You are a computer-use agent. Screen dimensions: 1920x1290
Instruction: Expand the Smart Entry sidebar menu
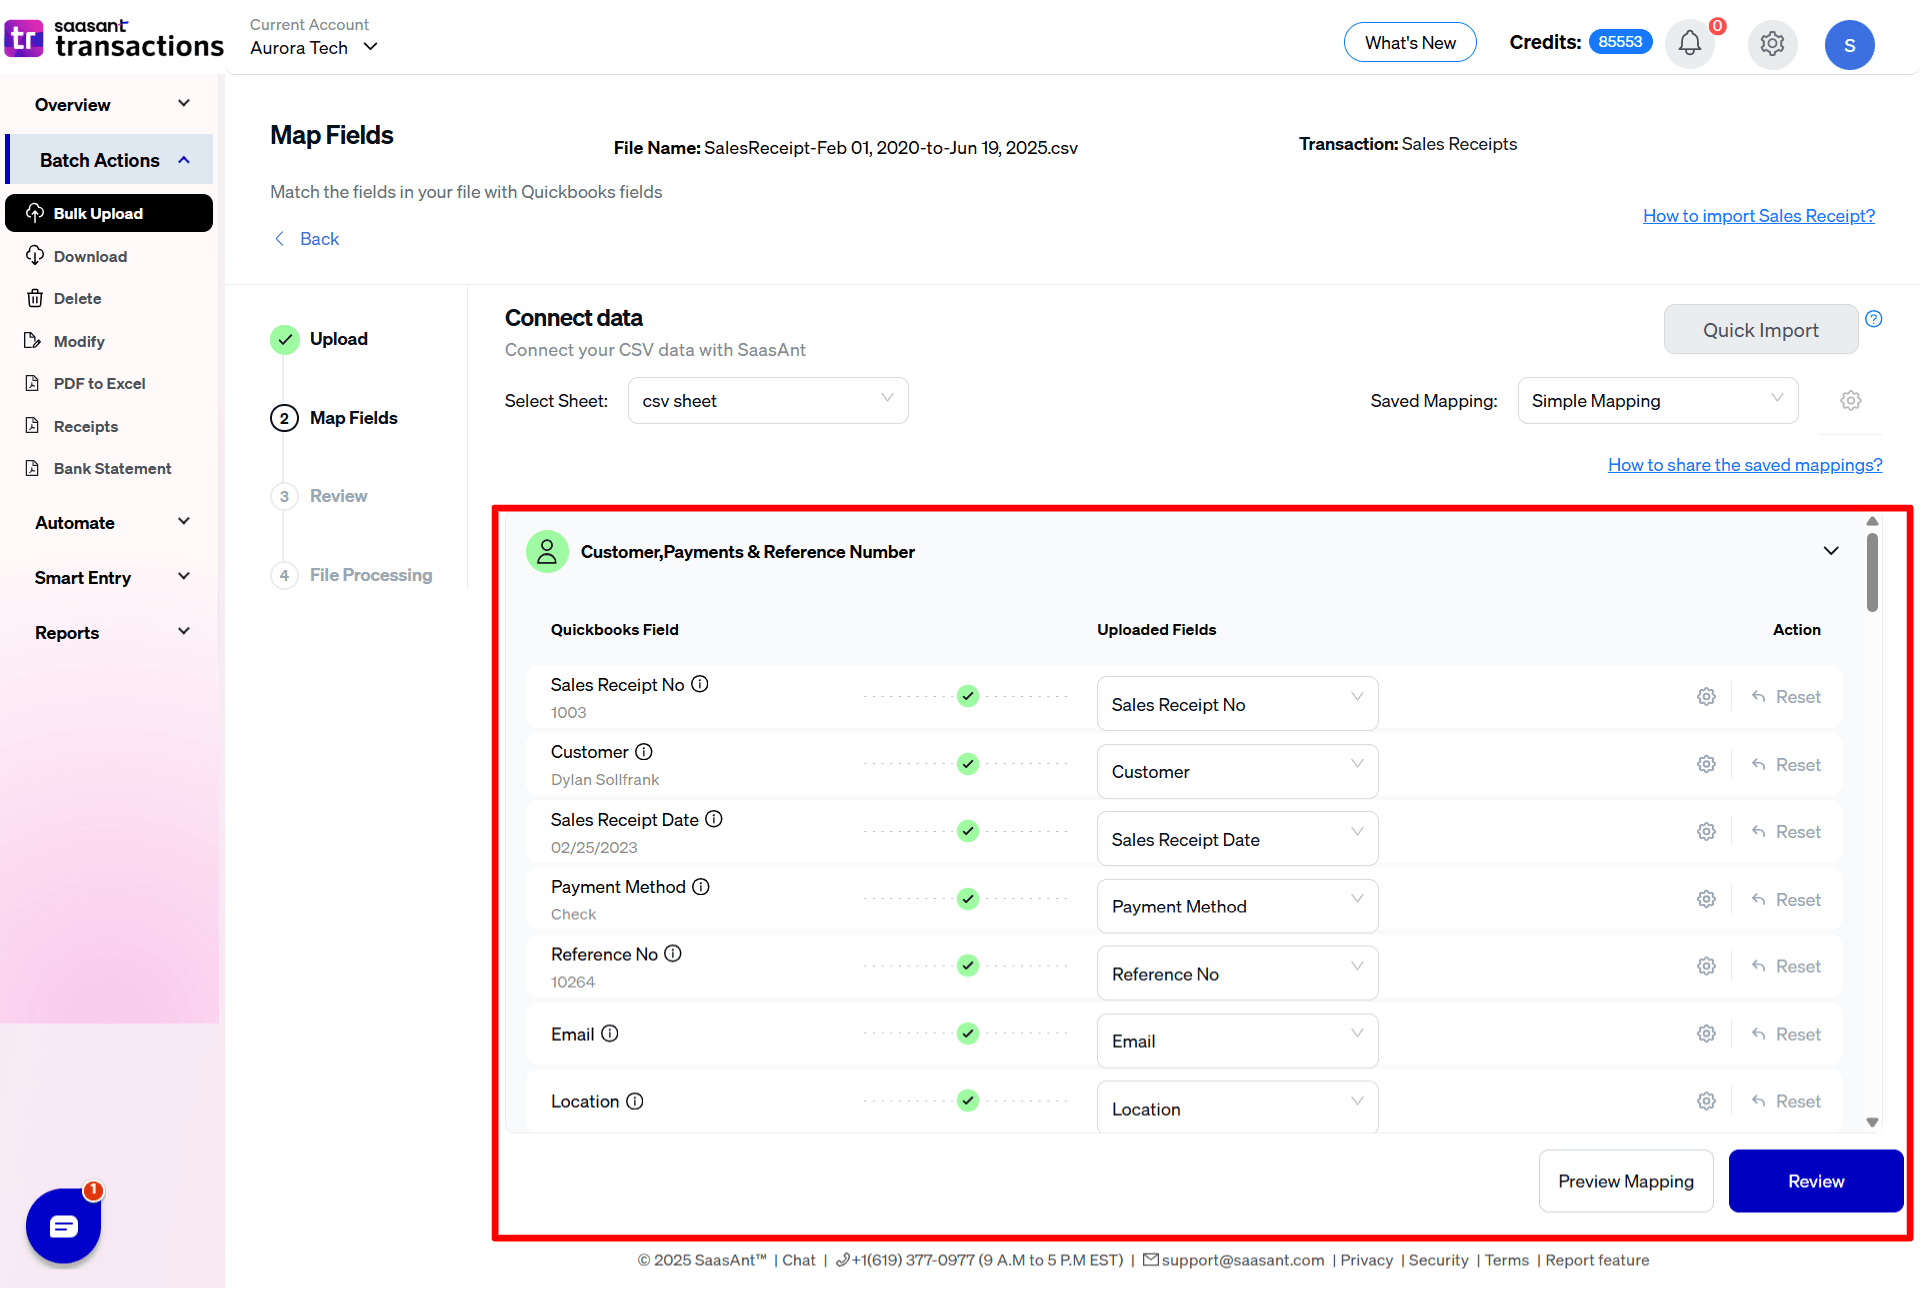click(x=110, y=577)
